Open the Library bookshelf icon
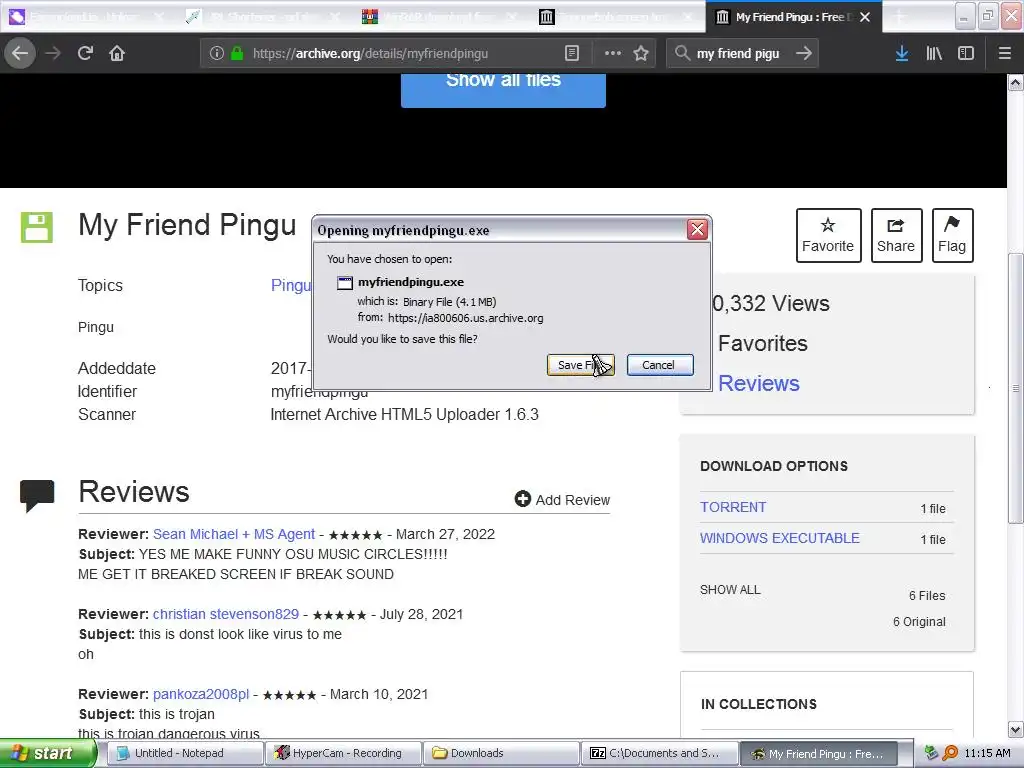Image resolution: width=1024 pixels, height=768 pixels. tap(934, 54)
